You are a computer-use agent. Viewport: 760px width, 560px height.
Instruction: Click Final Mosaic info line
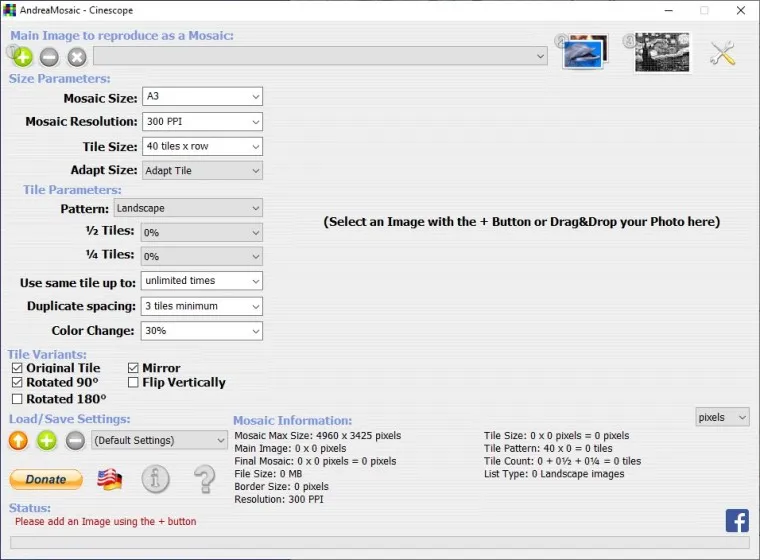[x=315, y=461]
